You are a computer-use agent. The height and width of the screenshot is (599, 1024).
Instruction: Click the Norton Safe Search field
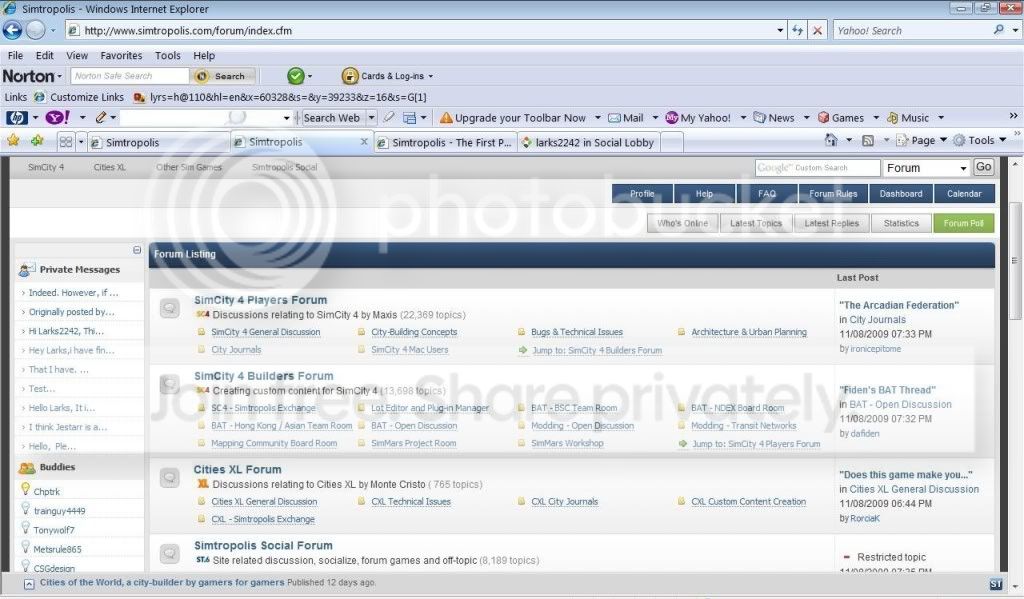pyautogui.click(x=129, y=76)
